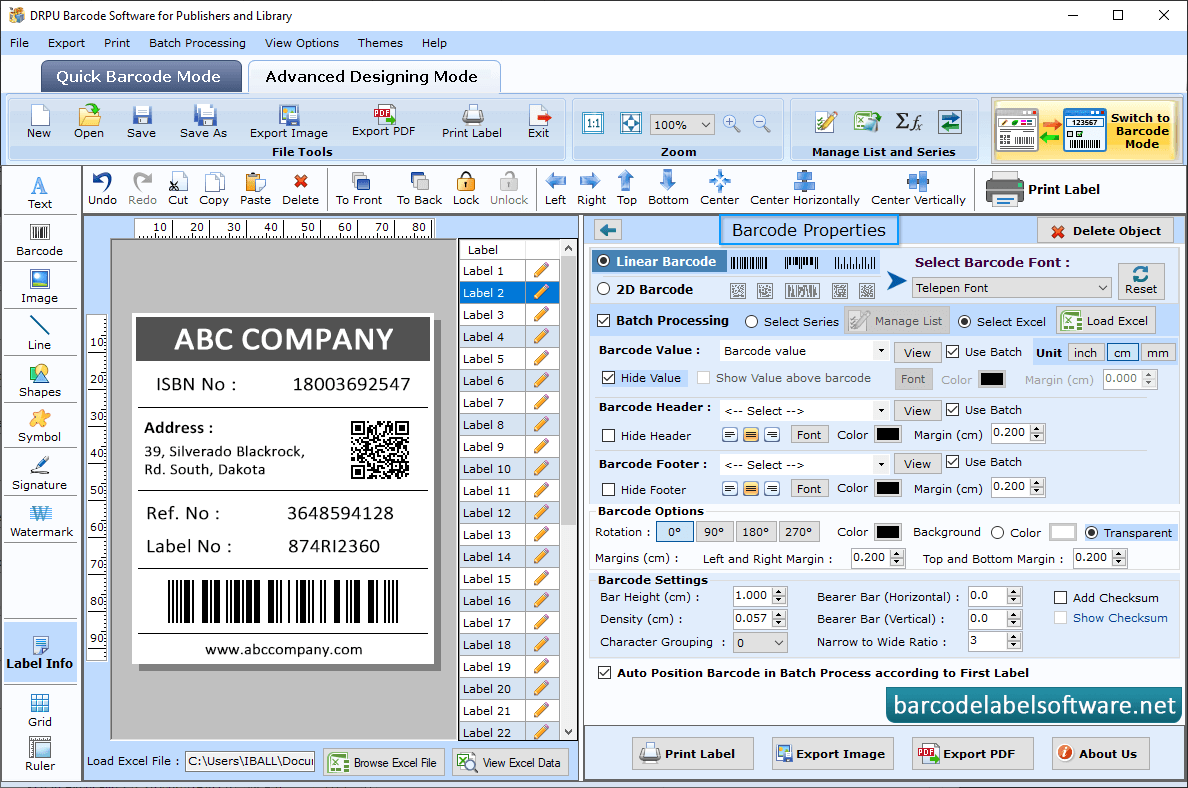1188x788 pixels.
Task: Open the Barcode Value dropdown
Action: coord(804,351)
